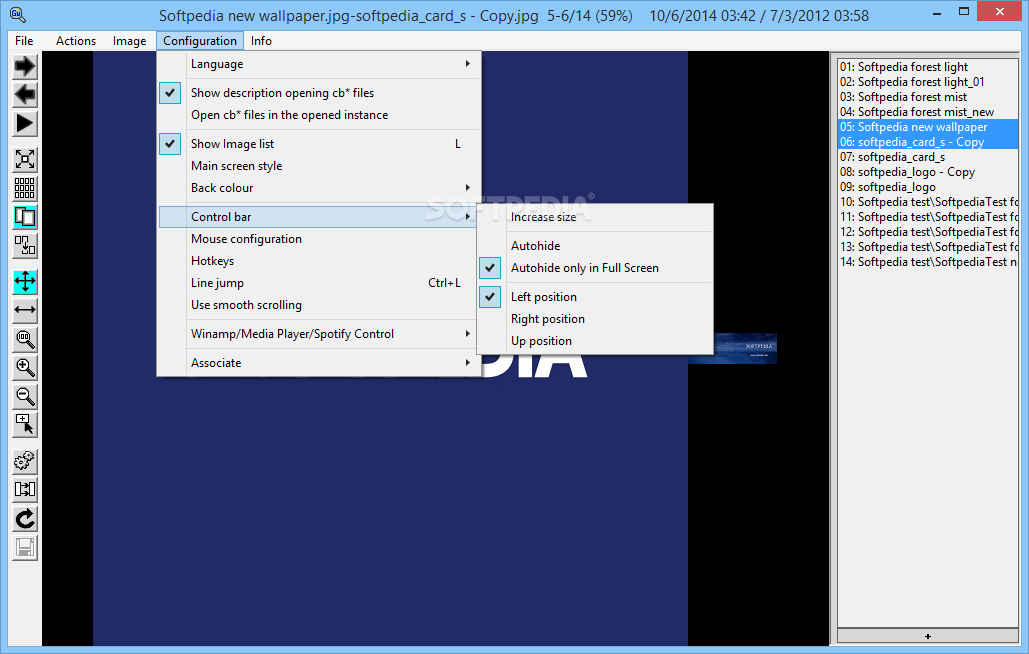This screenshot has height=654, width=1029.
Task: Minimize the viewer window
Action: (x=936, y=12)
